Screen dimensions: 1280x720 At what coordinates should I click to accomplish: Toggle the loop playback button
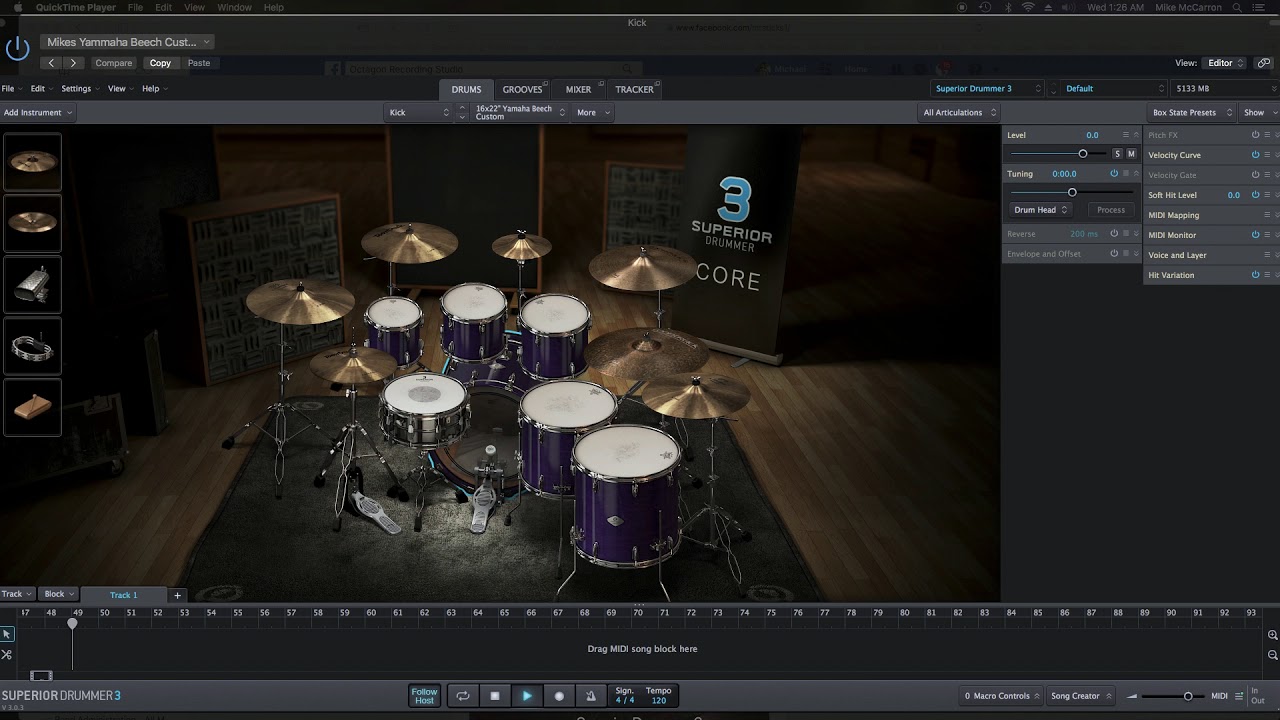coord(462,696)
